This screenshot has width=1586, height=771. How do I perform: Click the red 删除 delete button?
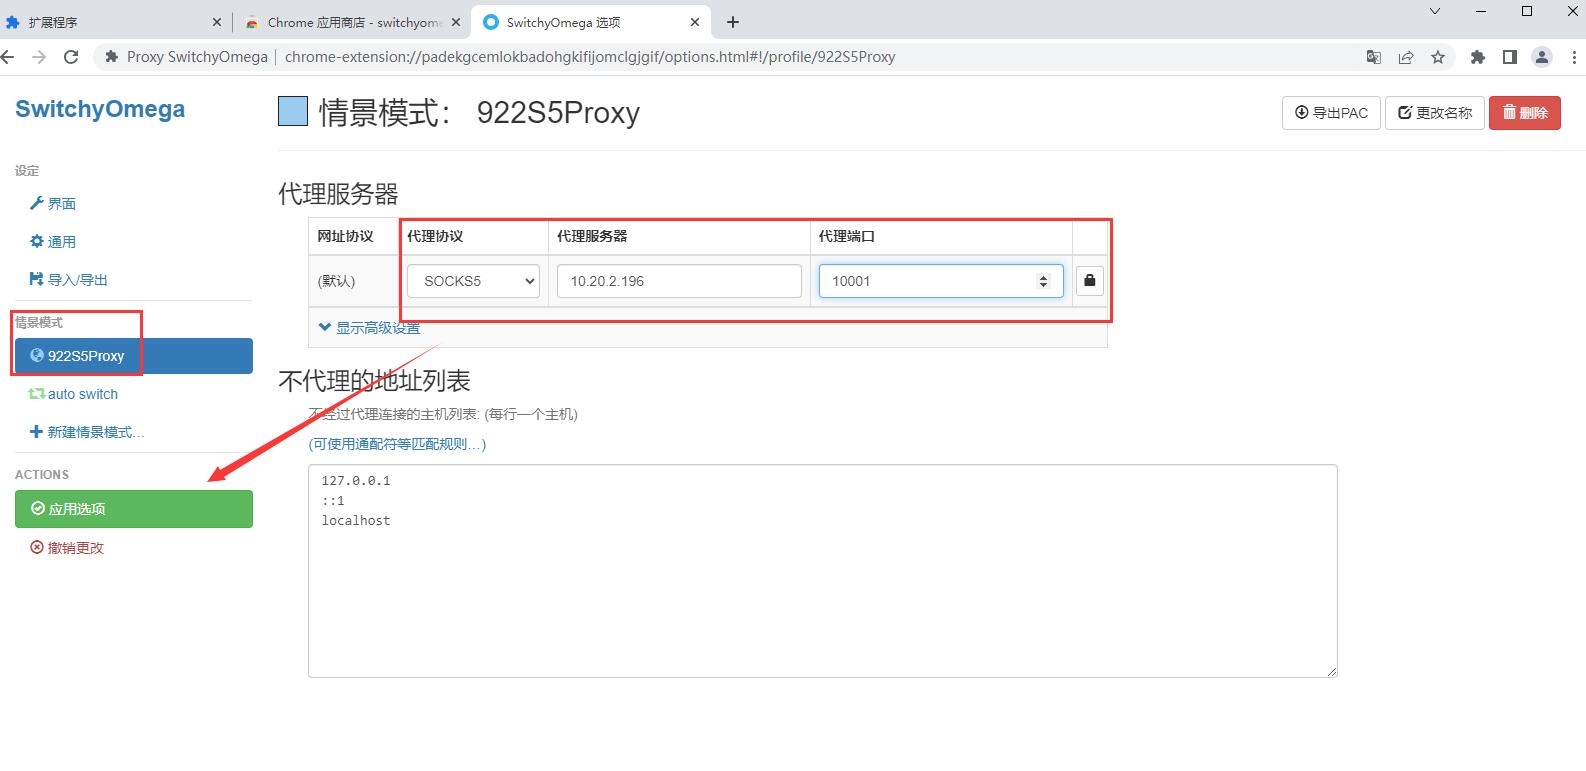pyautogui.click(x=1524, y=113)
